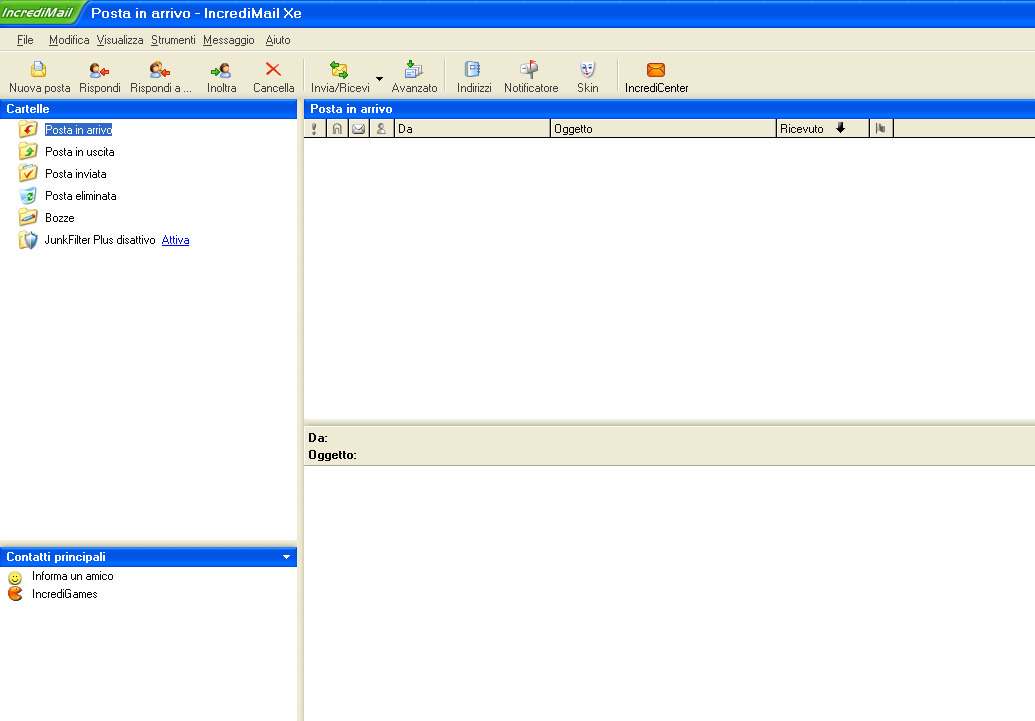Click the Nuova posta toolbar icon
The image size is (1035, 721).
coord(39,69)
